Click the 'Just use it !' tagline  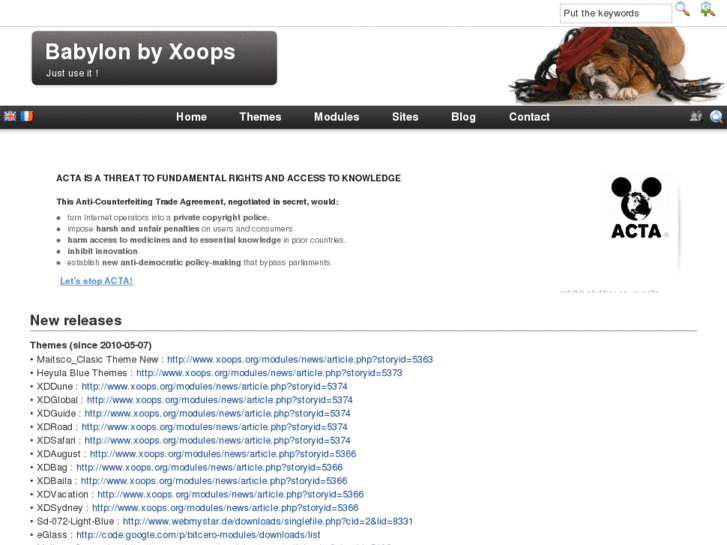click(72, 73)
